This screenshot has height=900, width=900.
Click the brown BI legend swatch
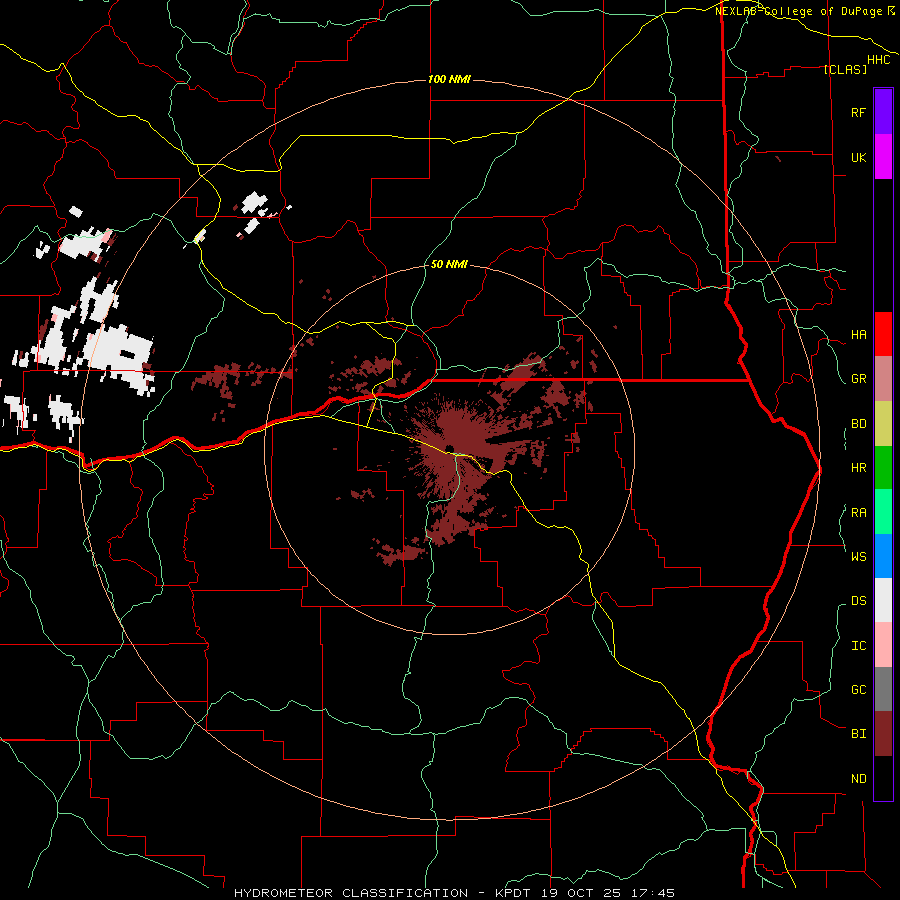click(x=883, y=734)
